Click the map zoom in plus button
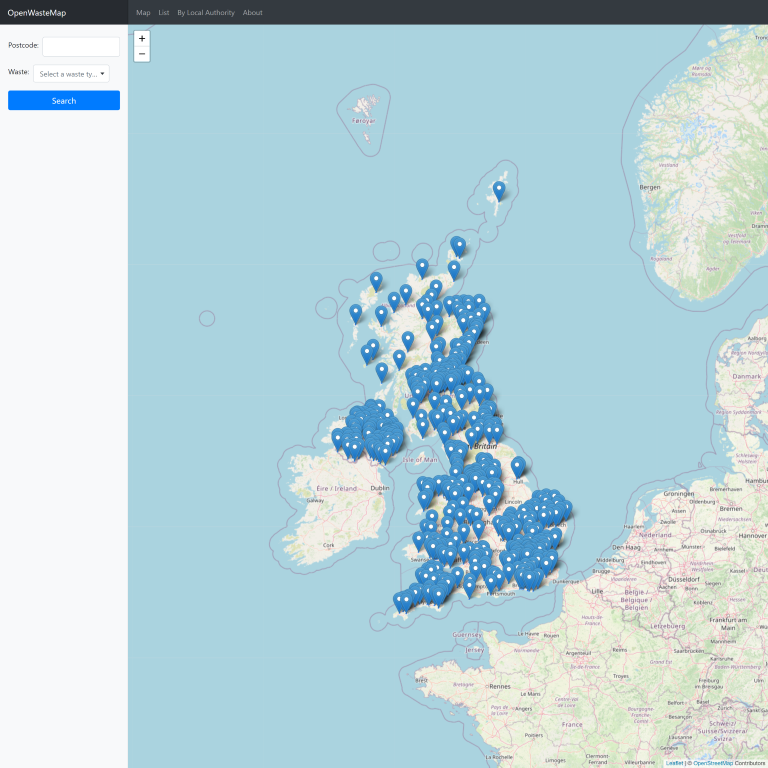The image size is (768, 768). [x=142, y=39]
